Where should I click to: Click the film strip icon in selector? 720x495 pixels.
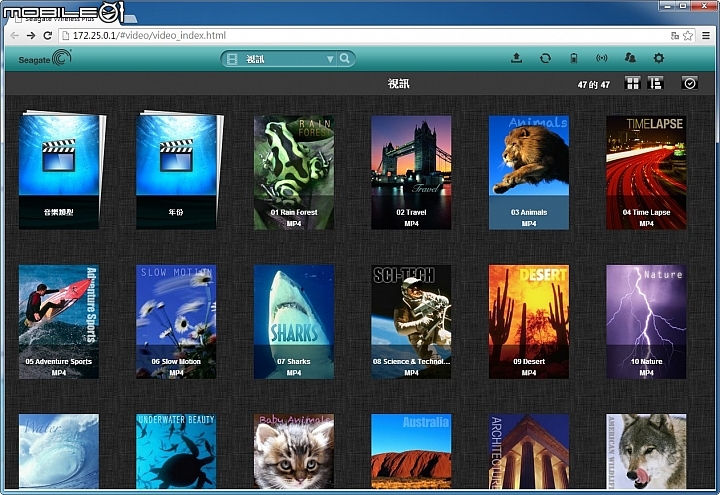pyautogui.click(x=232, y=59)
